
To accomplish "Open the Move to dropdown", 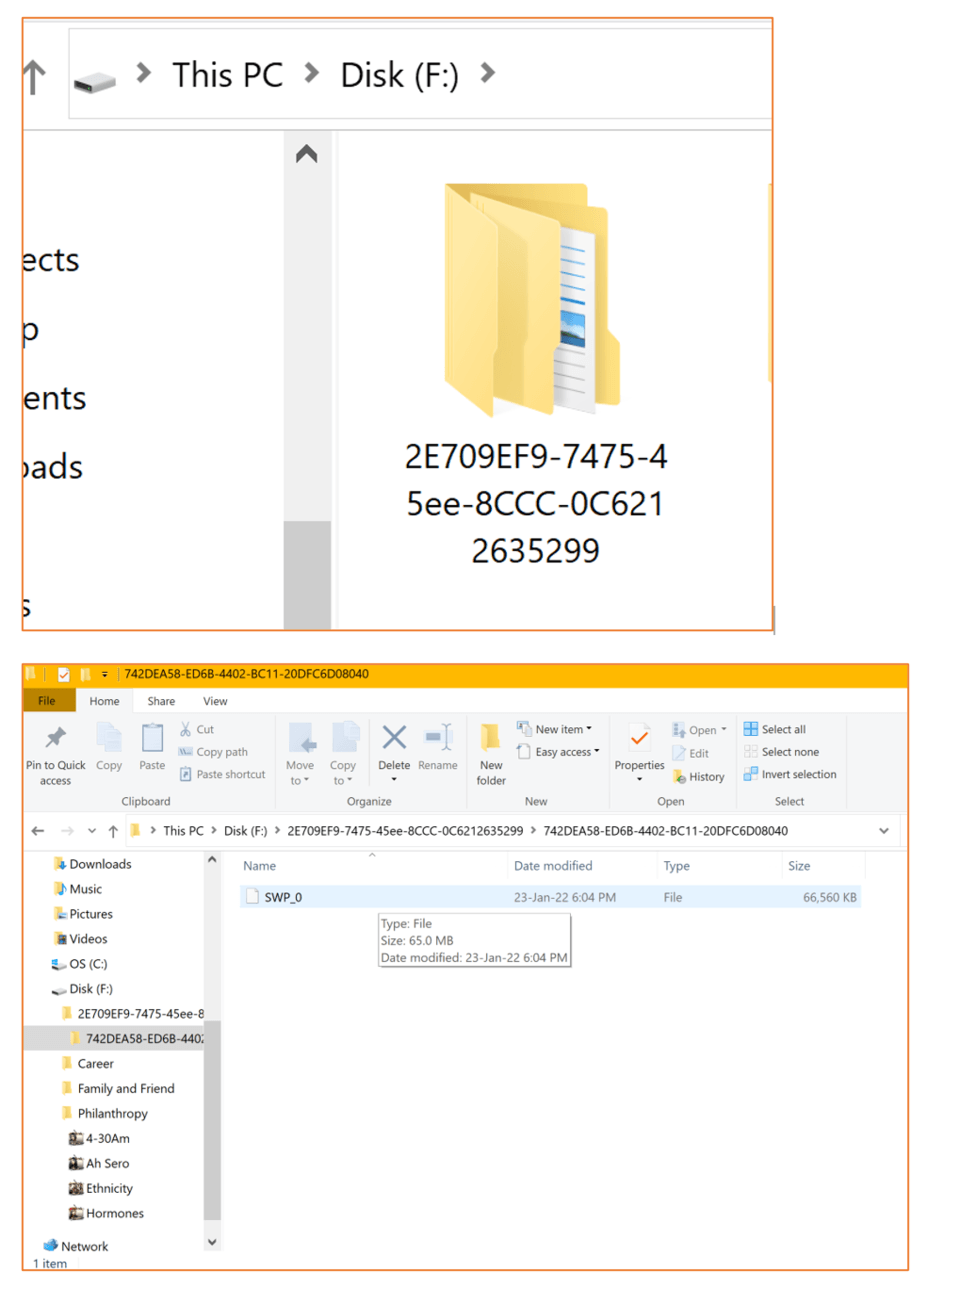I will (x=300, y=754).
